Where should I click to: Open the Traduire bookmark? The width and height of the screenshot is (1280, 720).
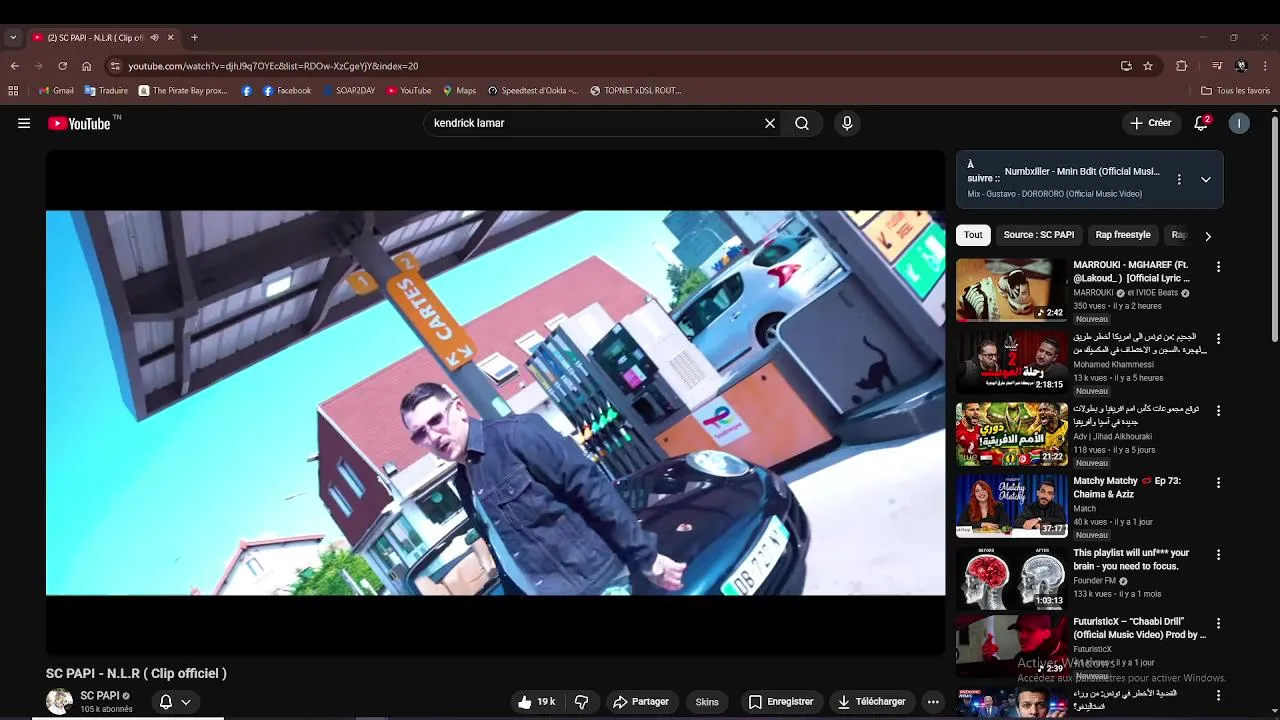[x=106, y=90]
